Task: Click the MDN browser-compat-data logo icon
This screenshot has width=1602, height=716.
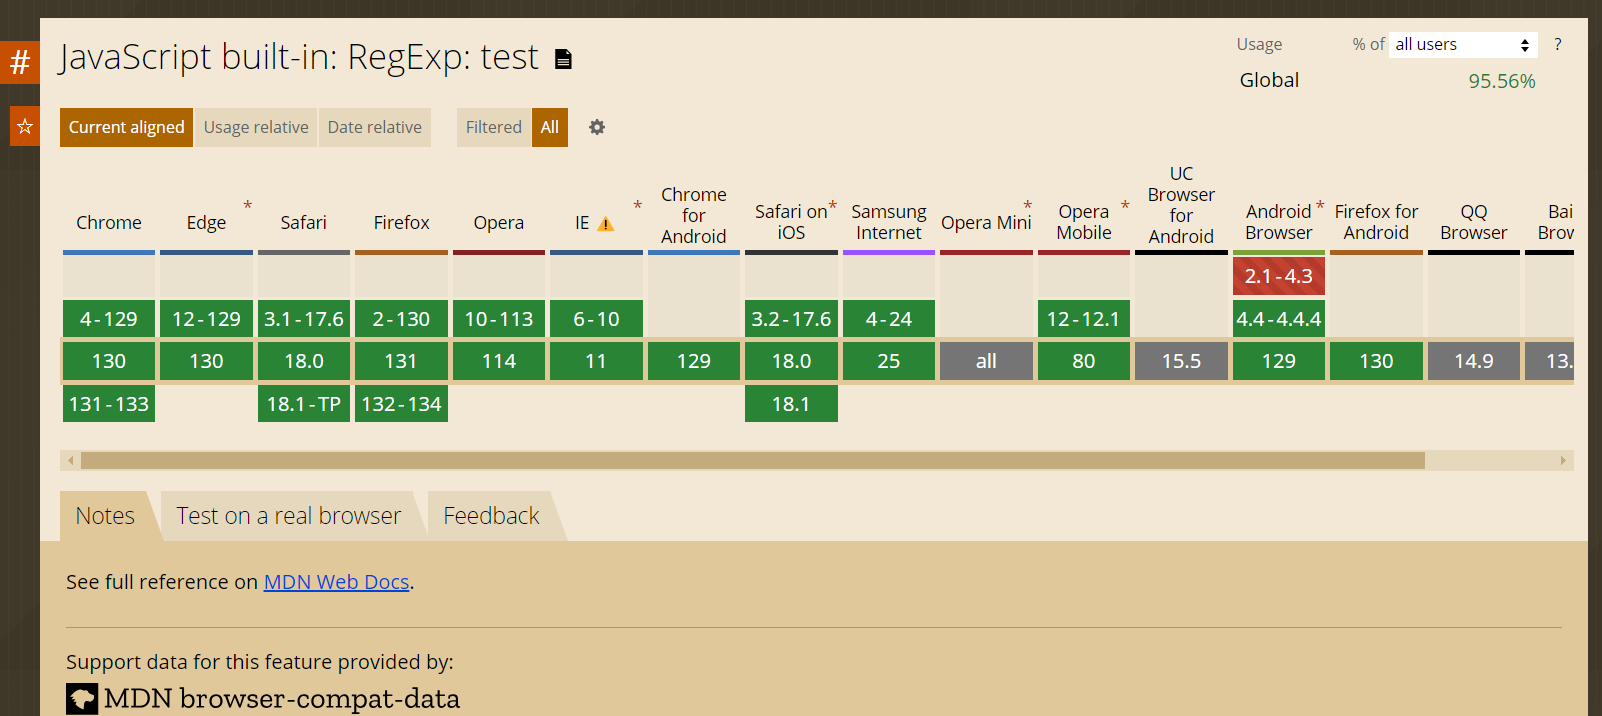Action: click(82, 698)
